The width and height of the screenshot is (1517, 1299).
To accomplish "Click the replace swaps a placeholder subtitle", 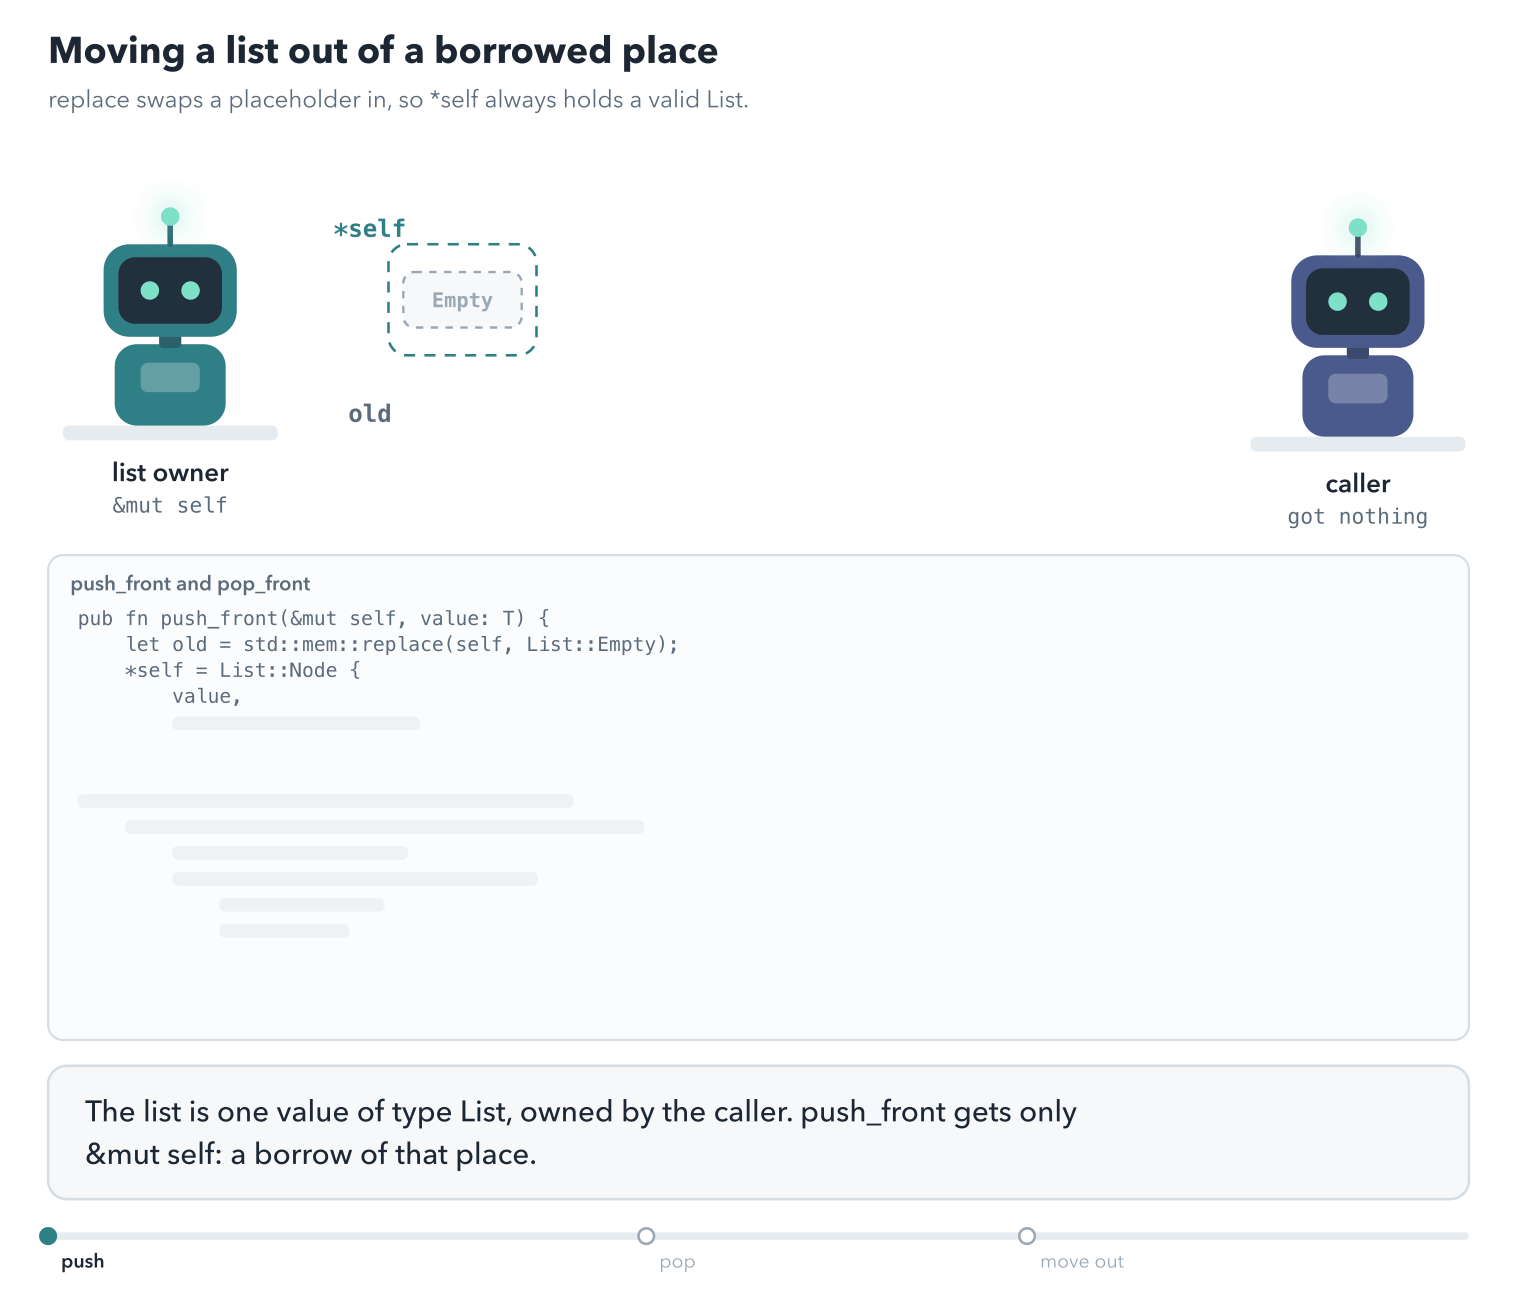I will pos(398,100).
